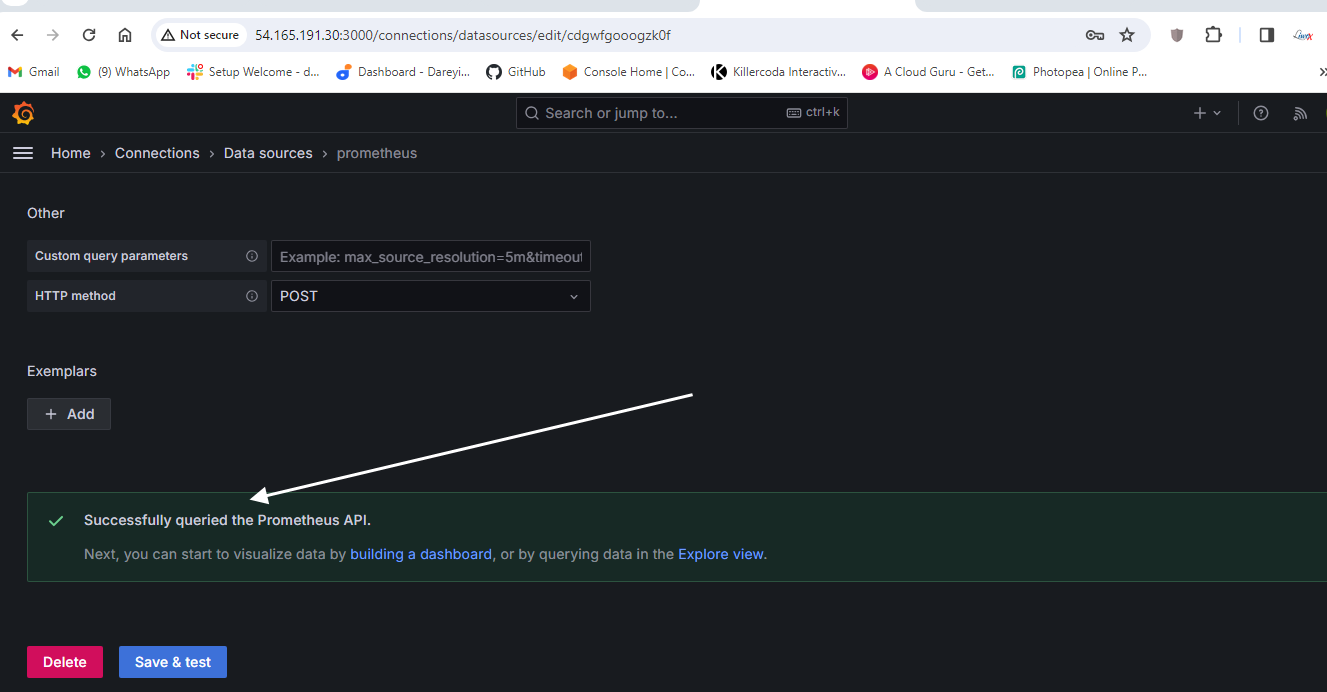Click the Custom query parameters input field
This screenshot has height=692, width=1327.
[430, 256]
